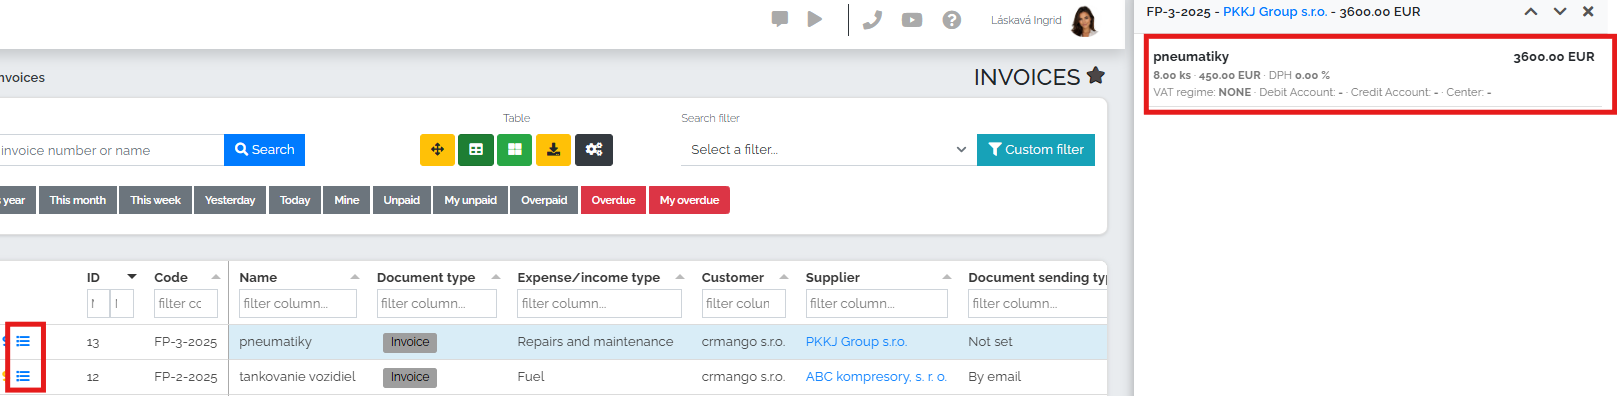Open items list icon for FP-3-2025
1617x396 pixels.
(23, 341)
